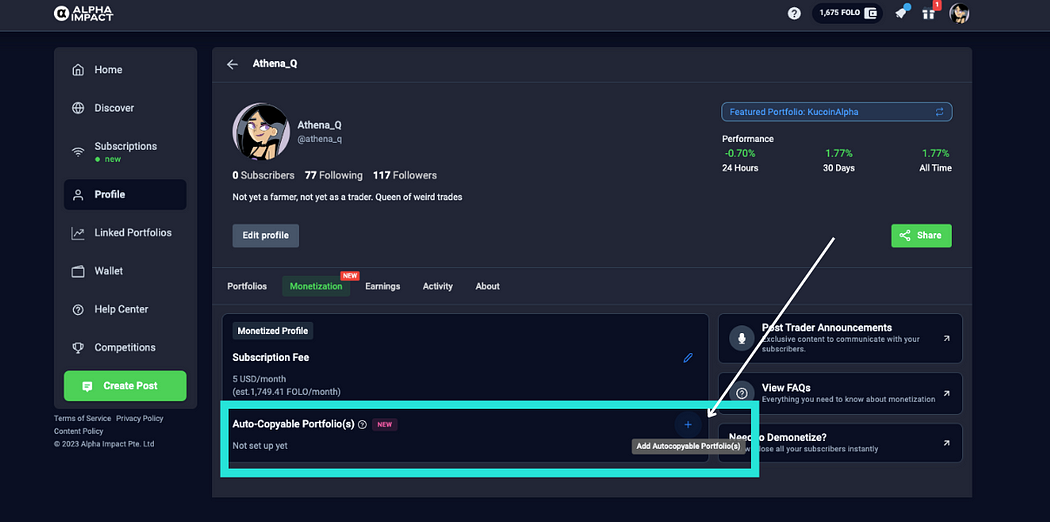The height and width of the screenshot is (522, 1050).
Task: Open the Need to Demonetize card
Action: click(840, 443)
